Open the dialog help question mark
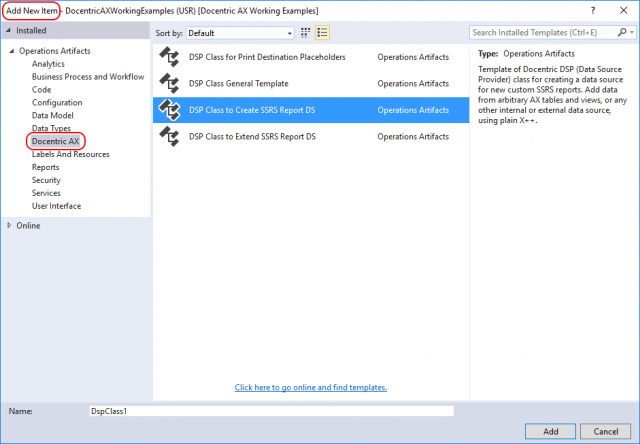 pos(593,11)
